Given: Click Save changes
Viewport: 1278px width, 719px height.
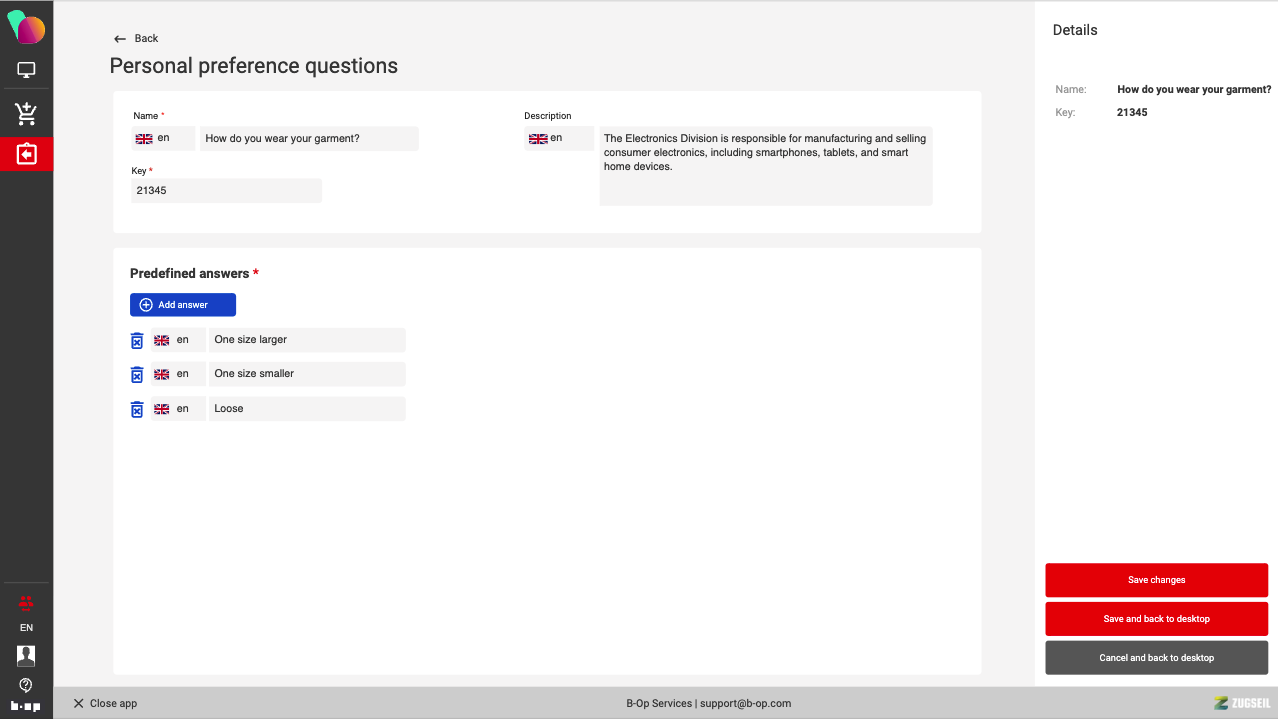Looking at the screenshot, I should [1156, 580].
